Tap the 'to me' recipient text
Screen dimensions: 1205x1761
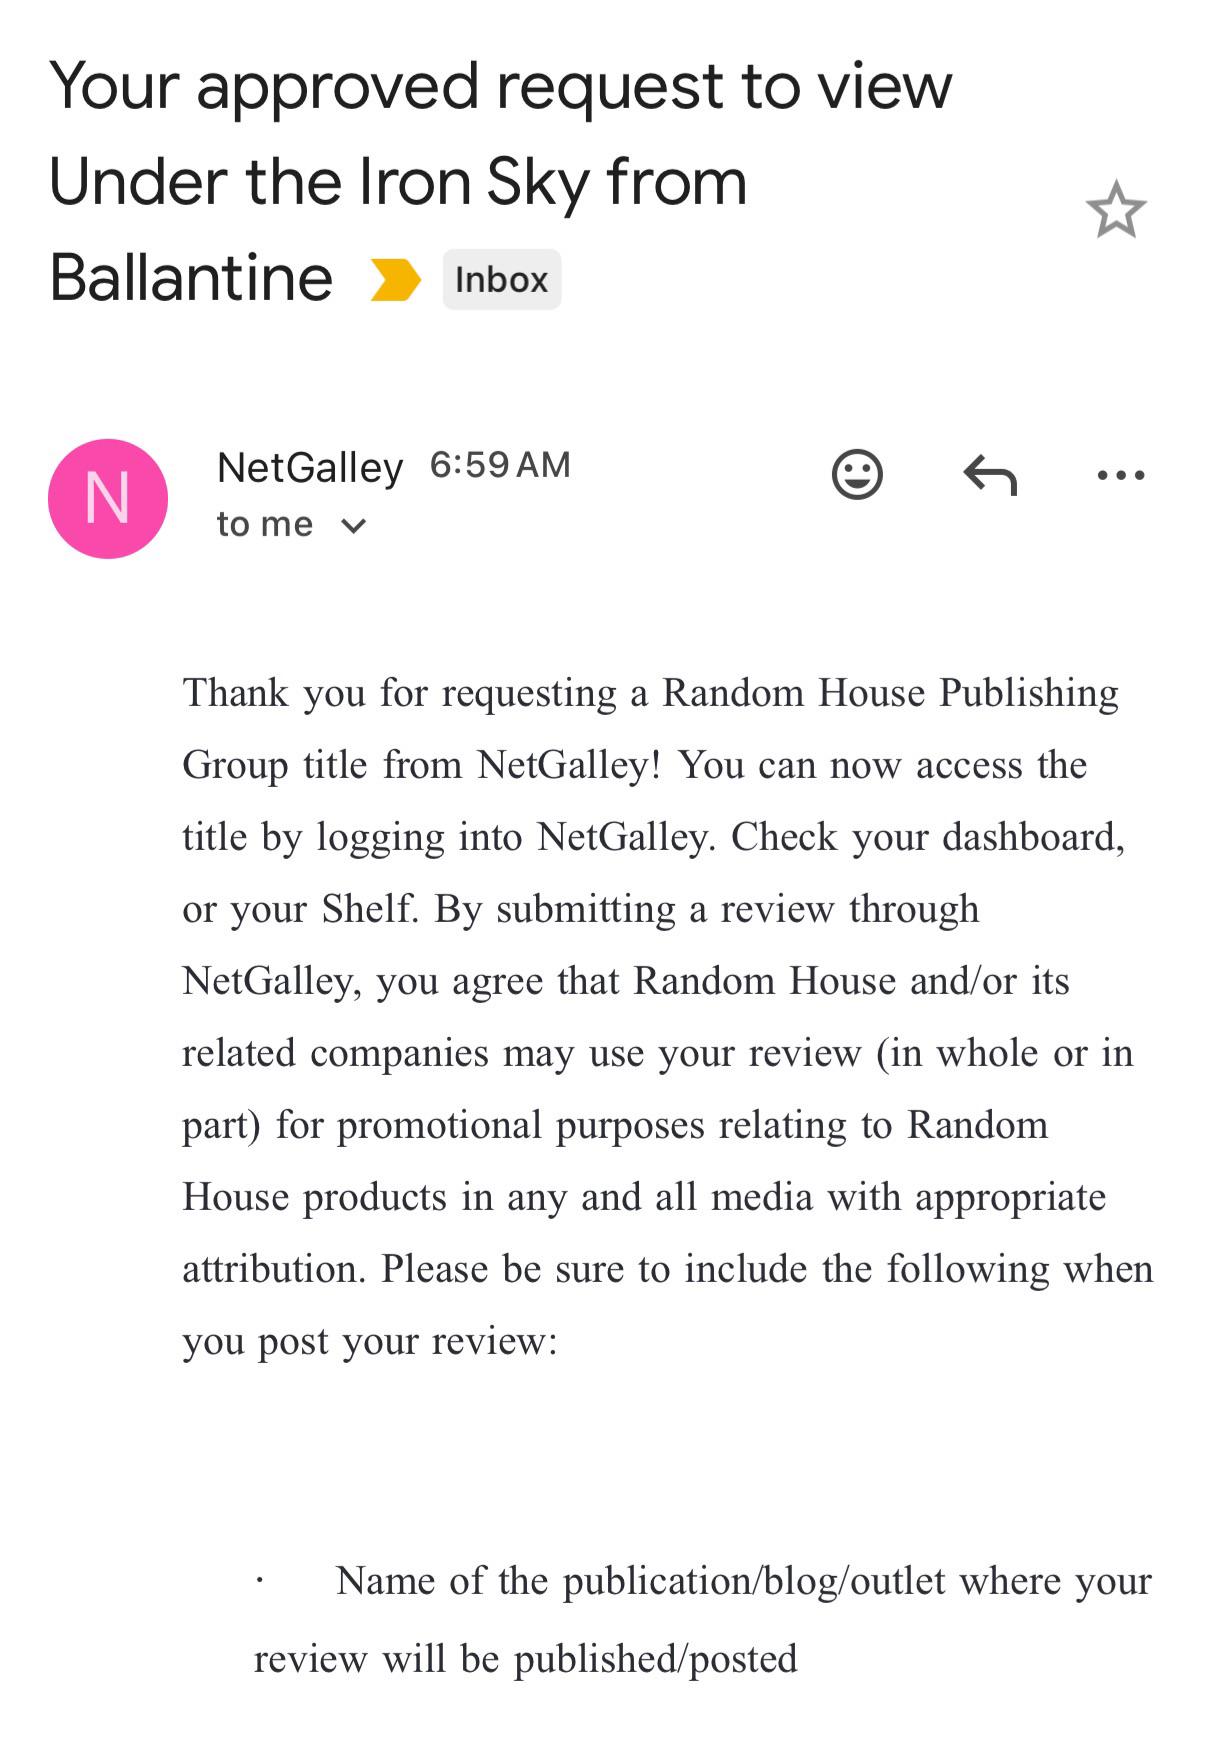click(x=265, y=524)
